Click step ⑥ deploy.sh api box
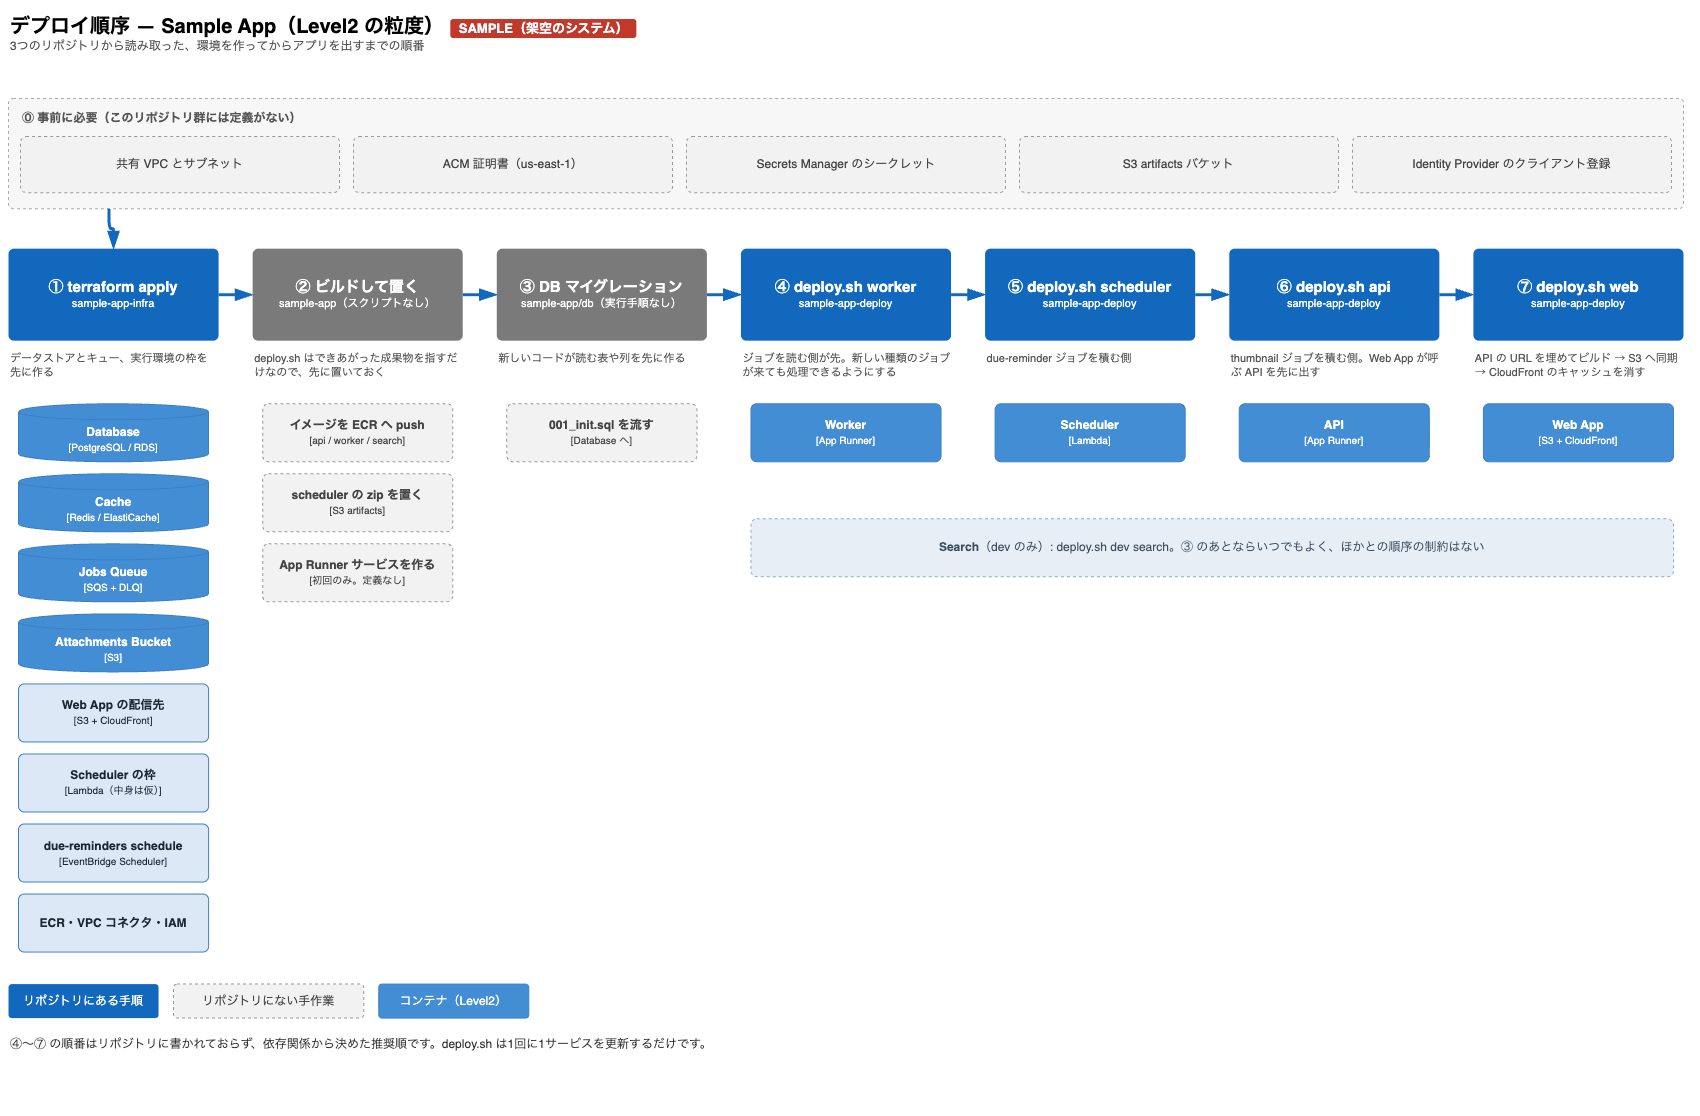The height and width of the screenshot is (1116, 1700). coord(1334,295)
